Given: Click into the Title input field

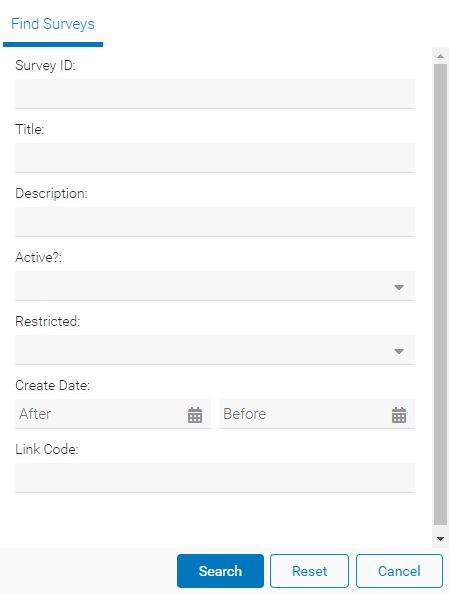Looking at the screenshot, I should (x=215, y=158).
